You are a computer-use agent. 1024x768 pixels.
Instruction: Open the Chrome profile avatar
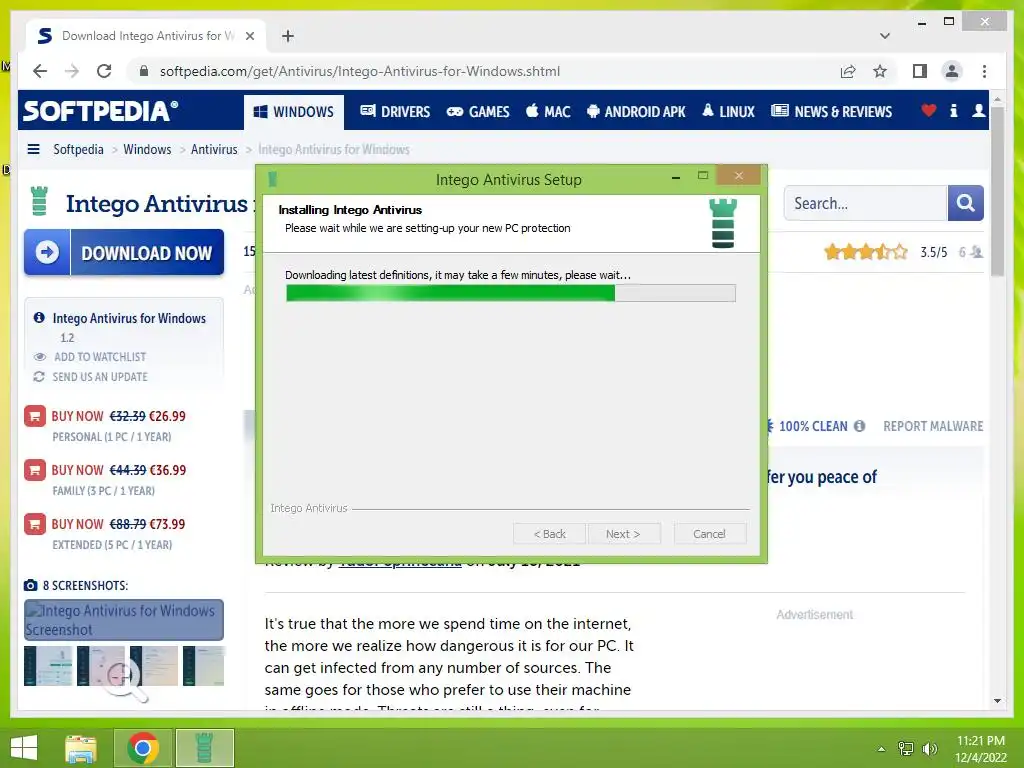(952, 71)
